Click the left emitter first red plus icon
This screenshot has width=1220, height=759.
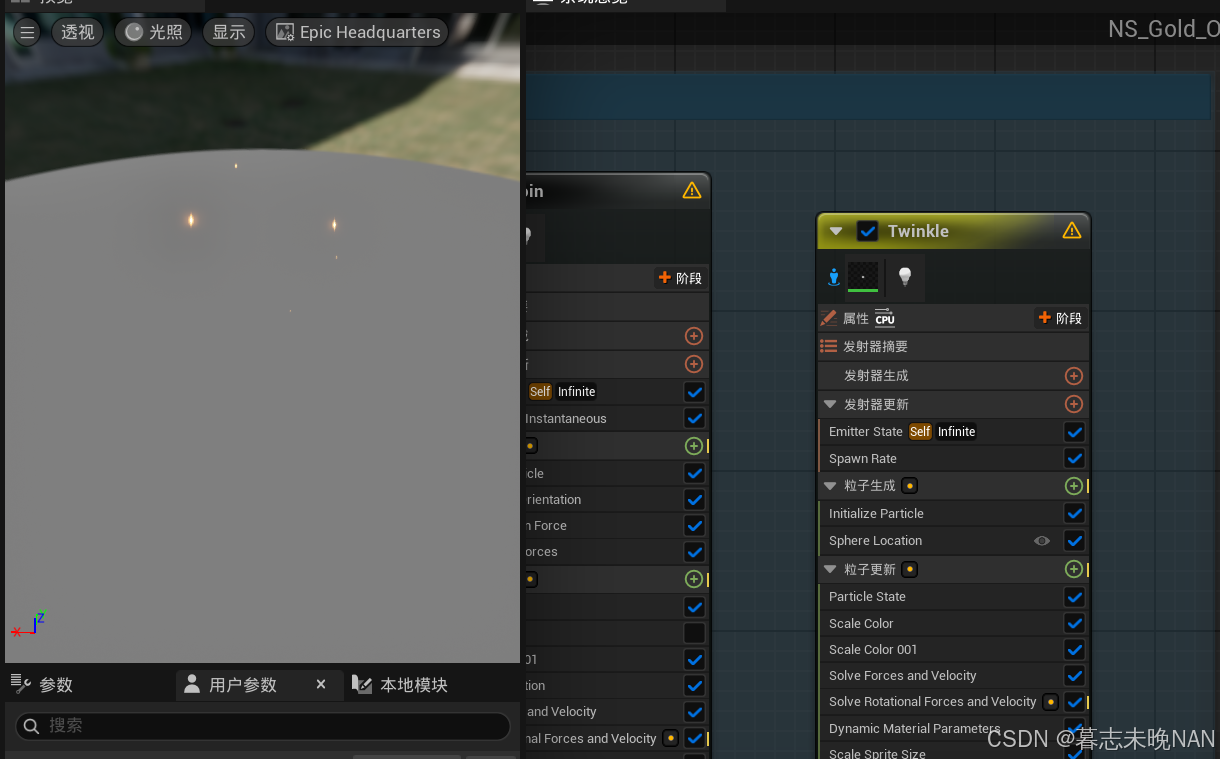[694, 336]
